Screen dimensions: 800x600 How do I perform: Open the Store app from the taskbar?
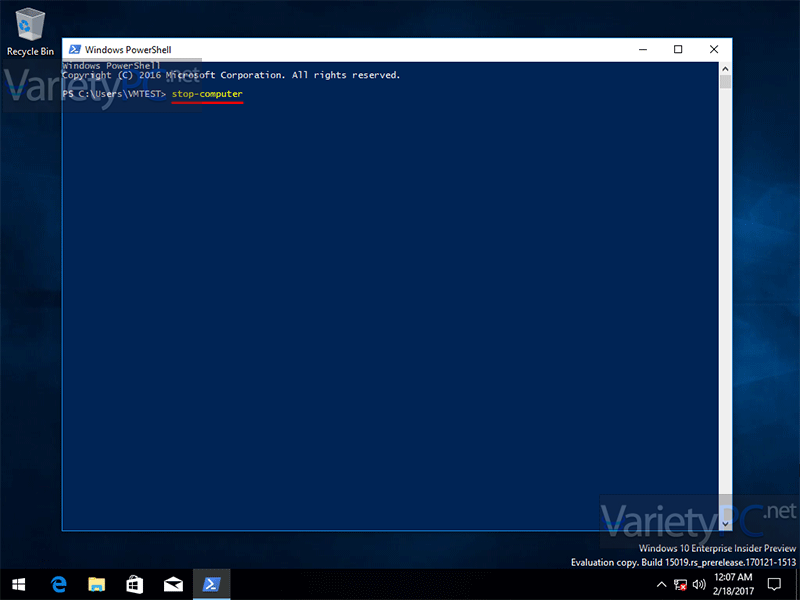[135, 584]
